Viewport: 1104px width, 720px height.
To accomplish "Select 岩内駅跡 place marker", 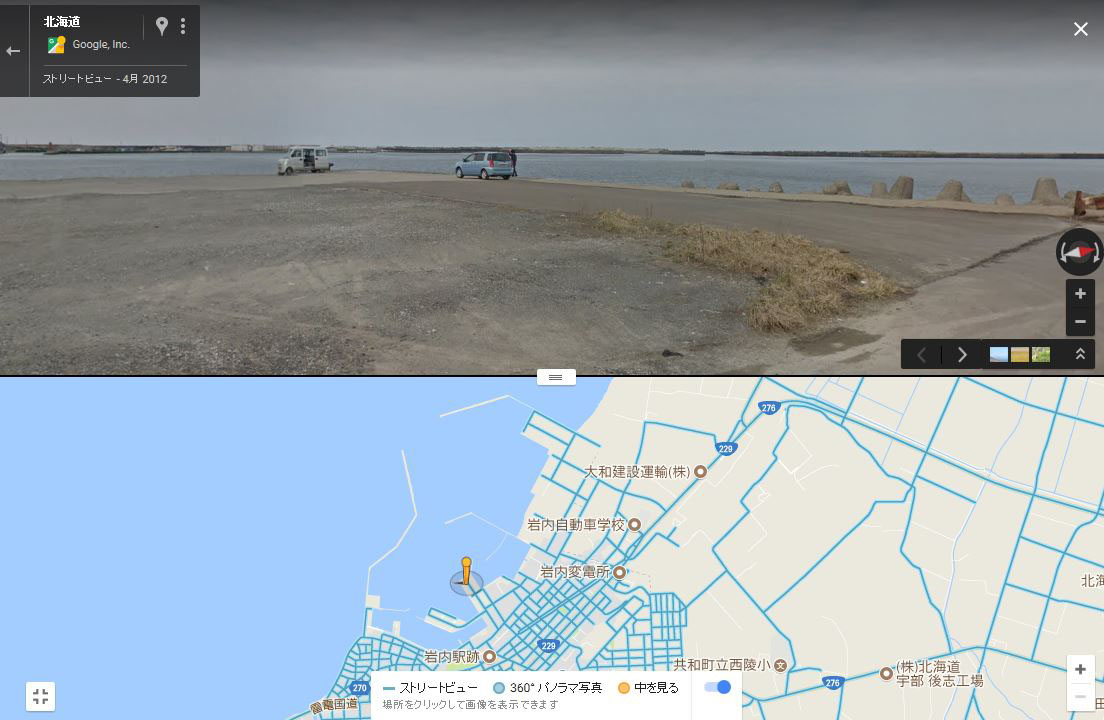I will tap(489, 657).
